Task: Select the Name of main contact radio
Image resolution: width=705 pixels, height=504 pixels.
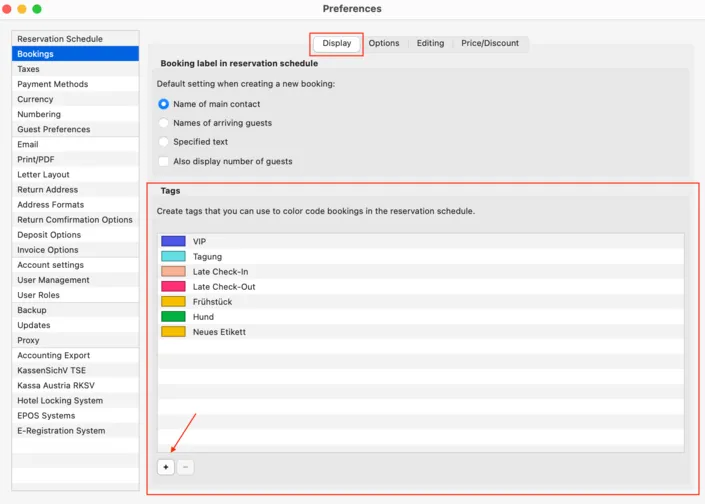Action: 164,104
